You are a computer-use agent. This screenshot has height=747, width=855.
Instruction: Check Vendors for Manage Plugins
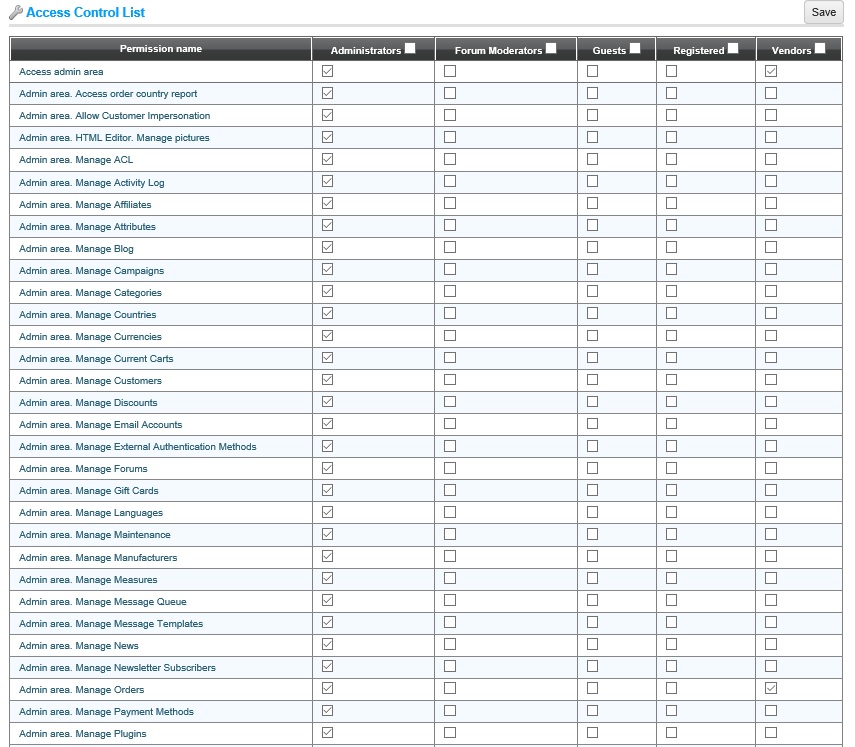pos(770,732)
